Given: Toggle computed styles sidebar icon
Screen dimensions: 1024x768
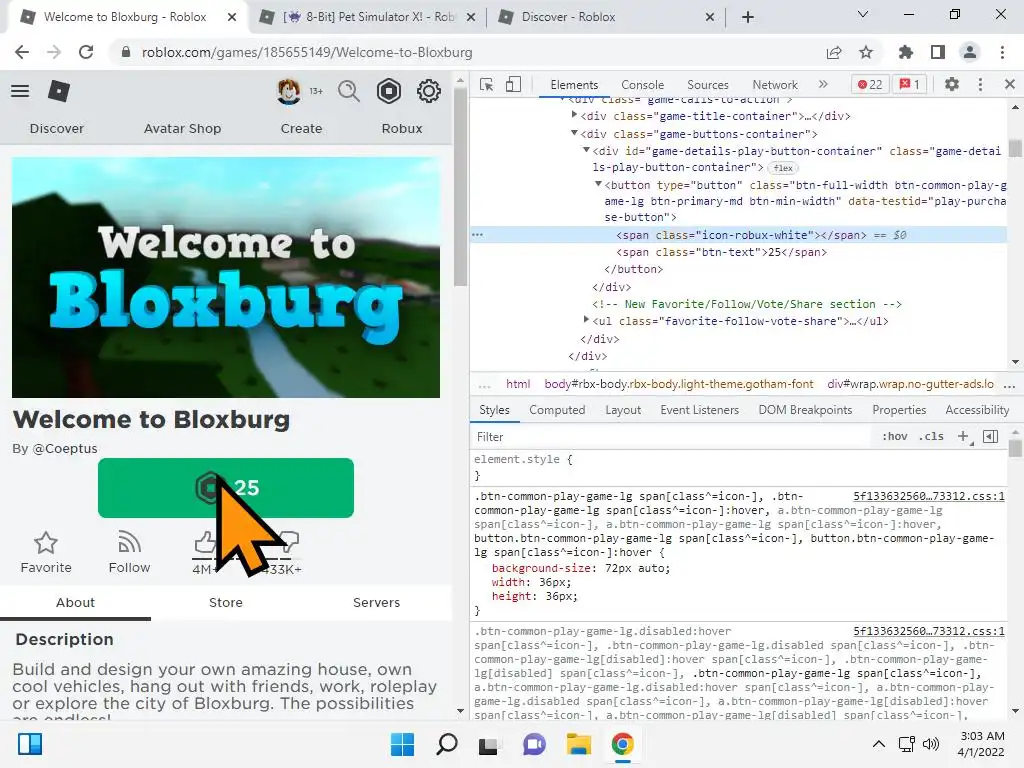Looking at the screenshot, I should (991, 436).
